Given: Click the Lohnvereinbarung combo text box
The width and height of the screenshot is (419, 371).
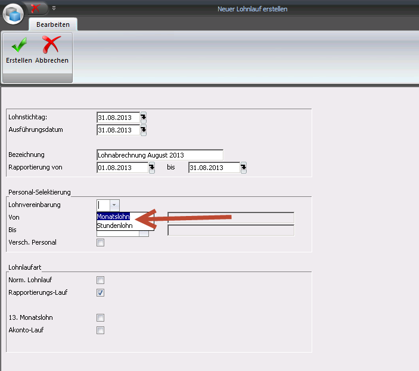Looking at the screenshot, I should 103,205.
